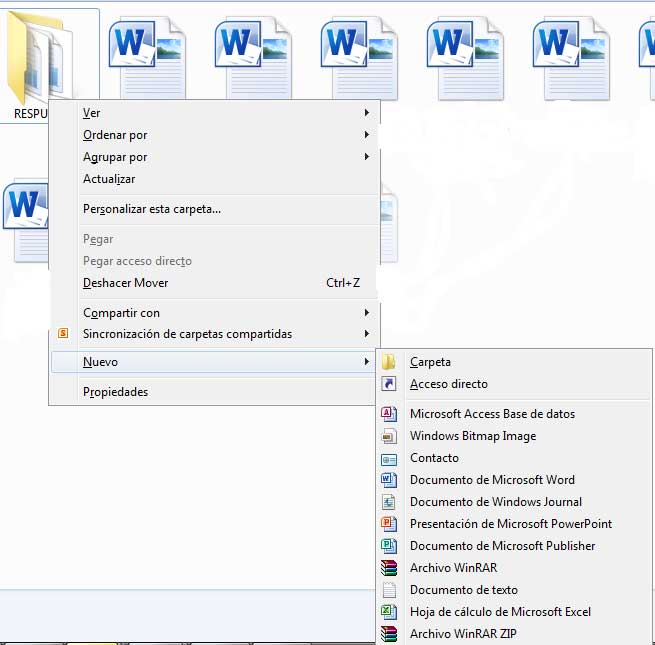Create a new Contacto
655x645 pixels.
[x=514, y=458]
